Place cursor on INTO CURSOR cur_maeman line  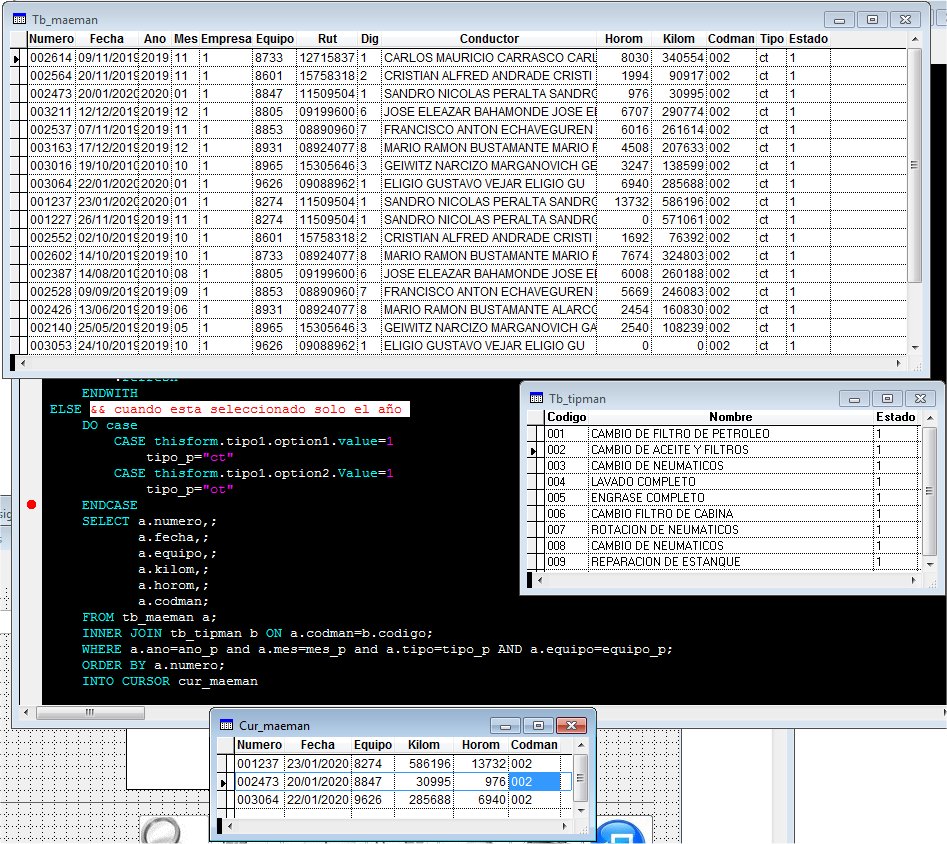click(x=170, y=681)
